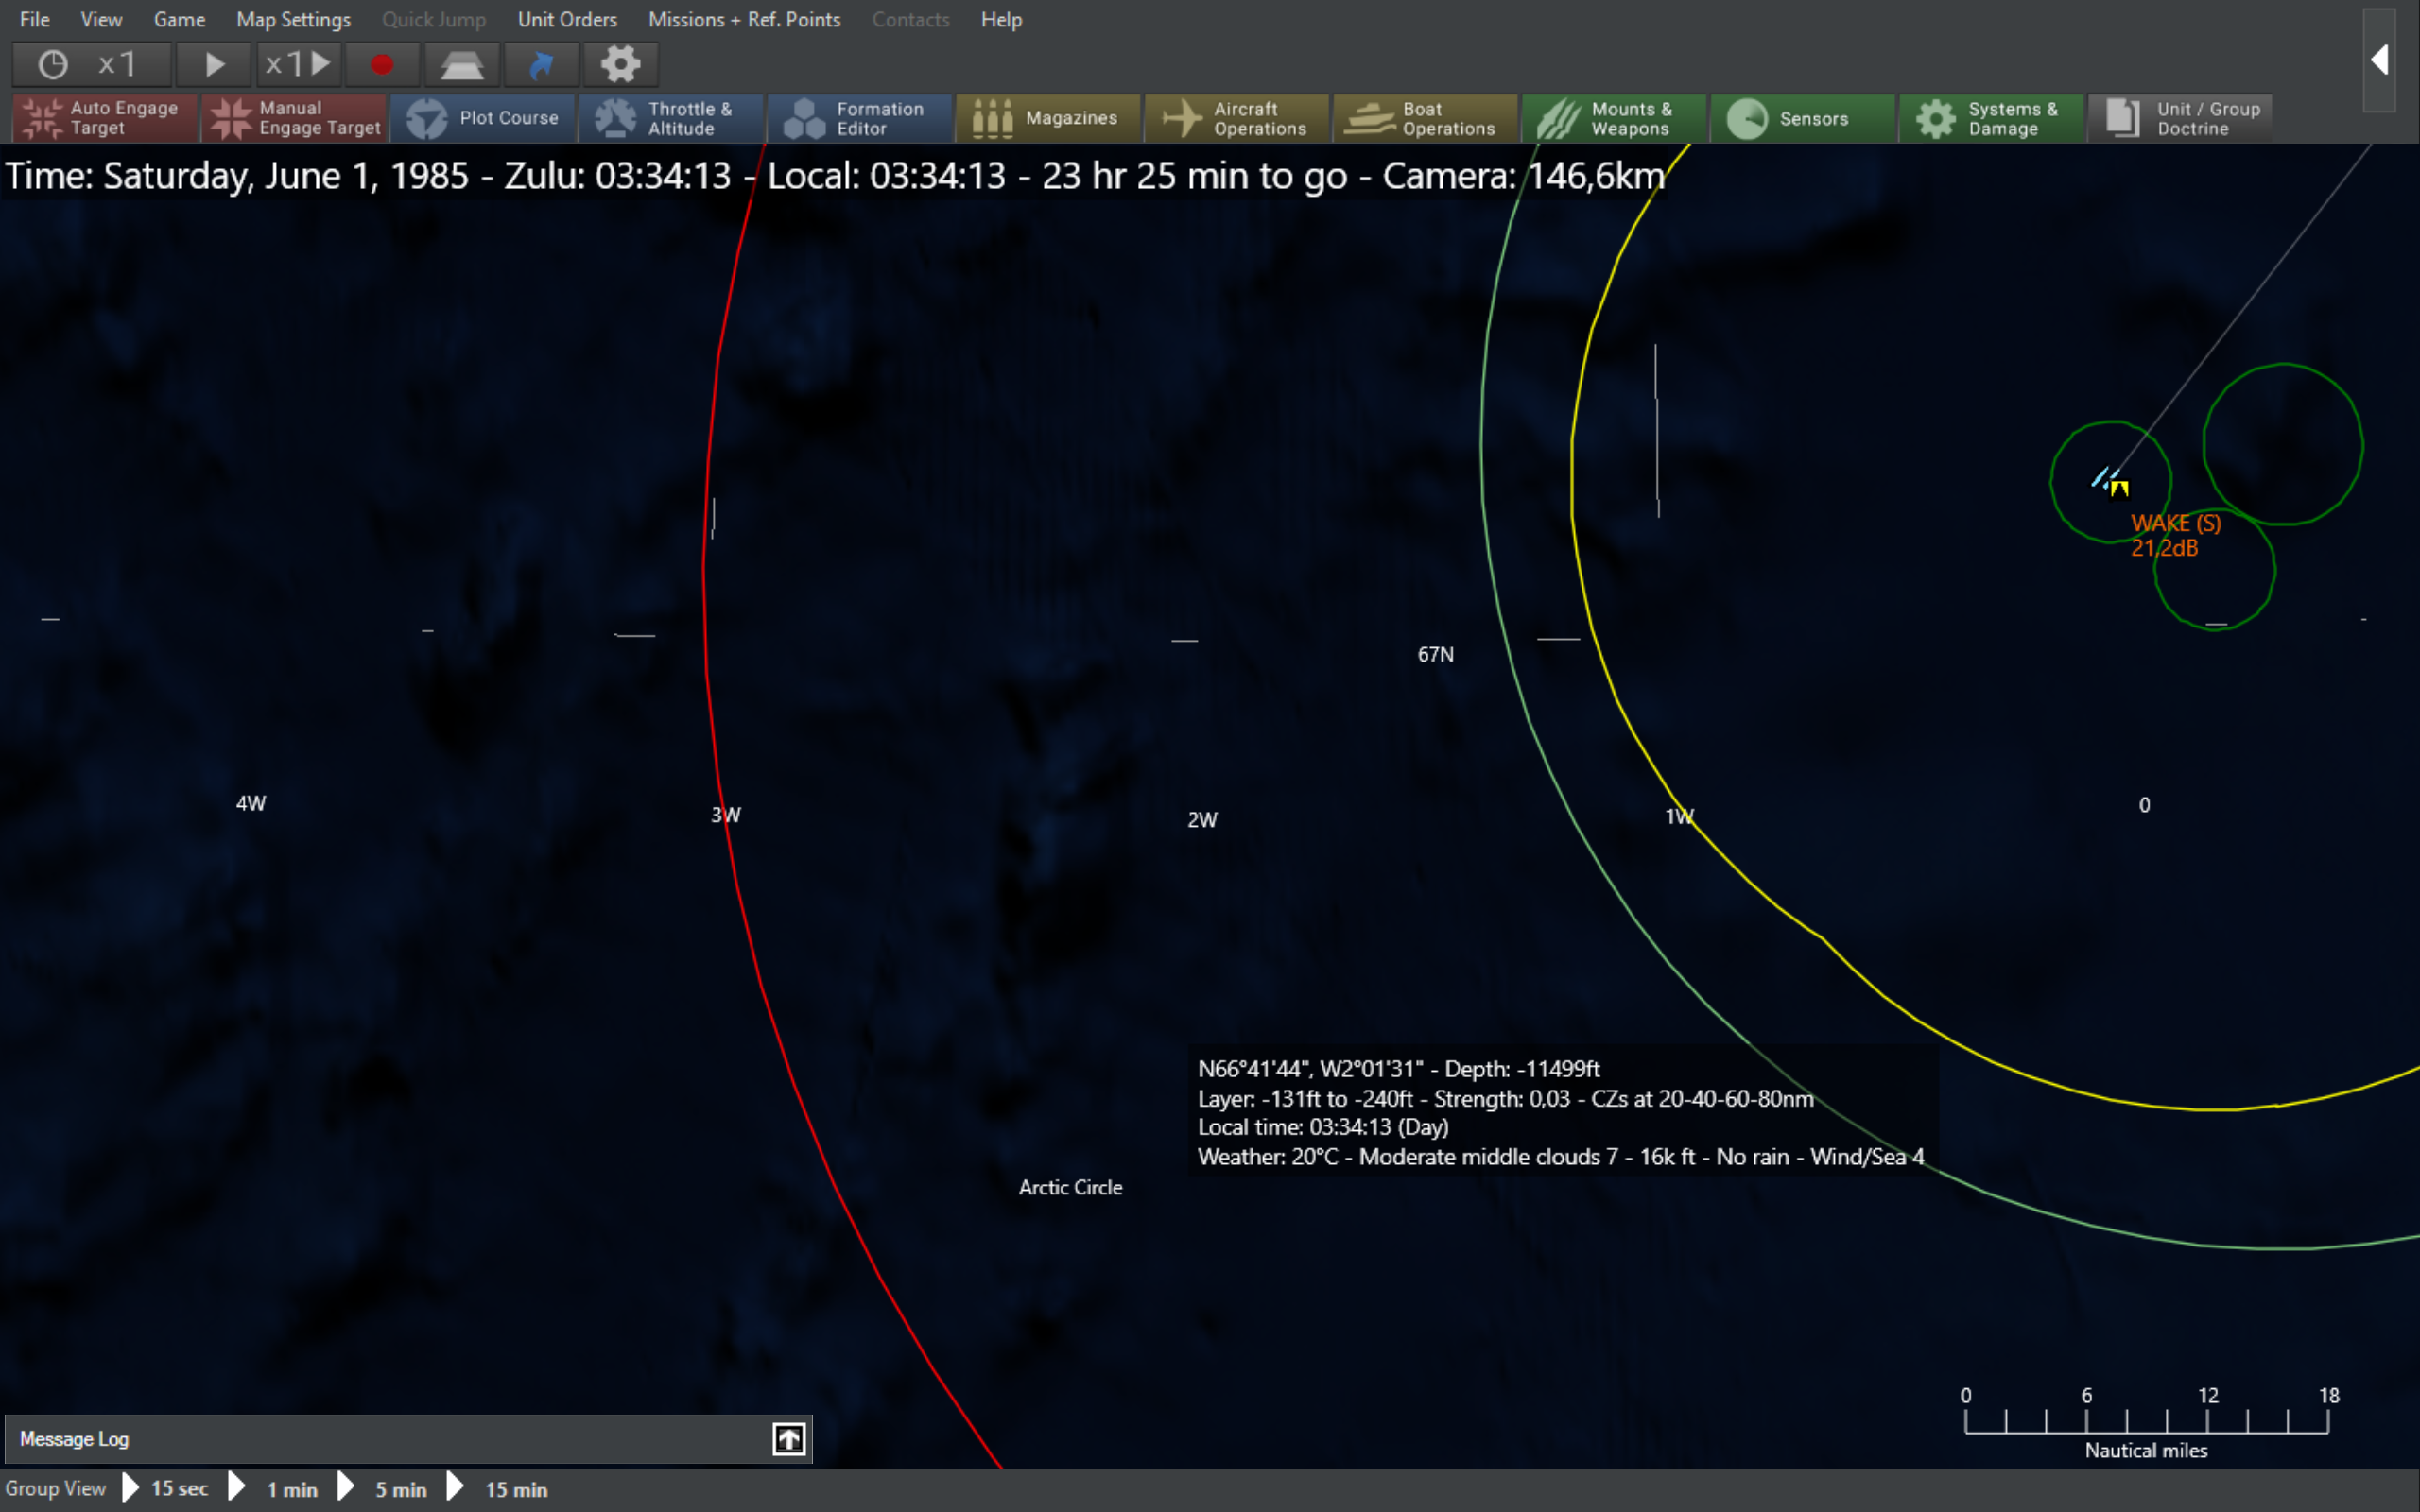Image resolution: width=2420 pixels, height=1512 pixels.
Task: Click the 3W longitude label
Action: click(726, 815)
